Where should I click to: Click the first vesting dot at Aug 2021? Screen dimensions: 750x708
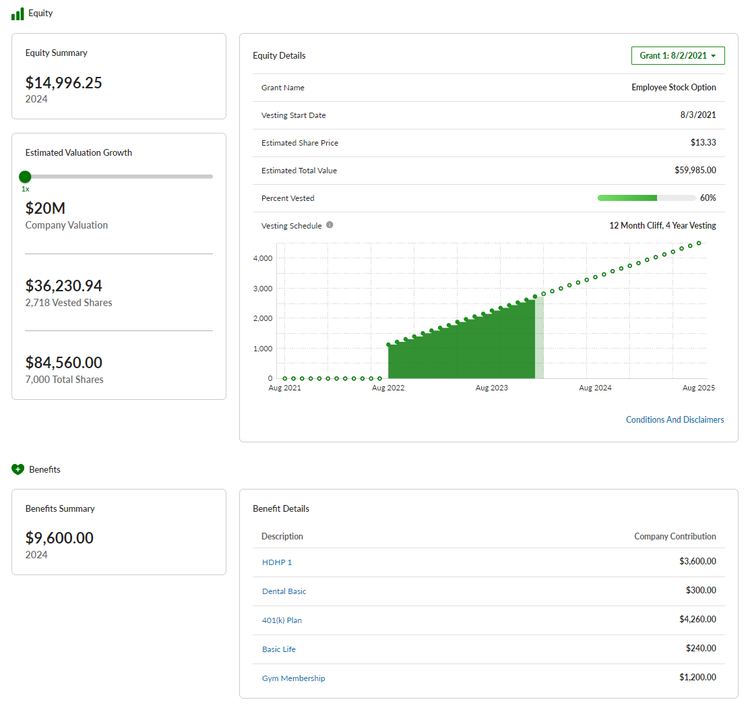click(284, 378)
